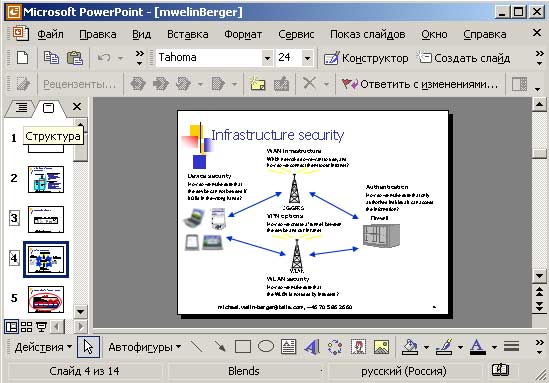
Task: Click the delete comment X icon
Action: click(x=309, y=83)
